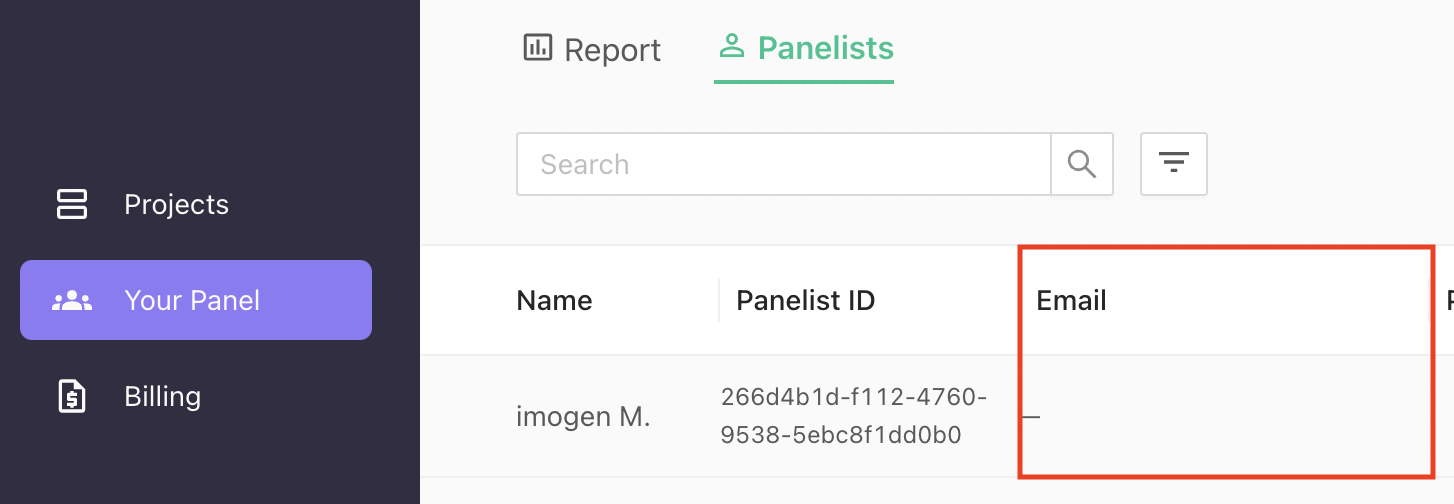This screenshot has height=504, width=1454.
Task: Click the column divider after Name header
Action: coord(719,300)
